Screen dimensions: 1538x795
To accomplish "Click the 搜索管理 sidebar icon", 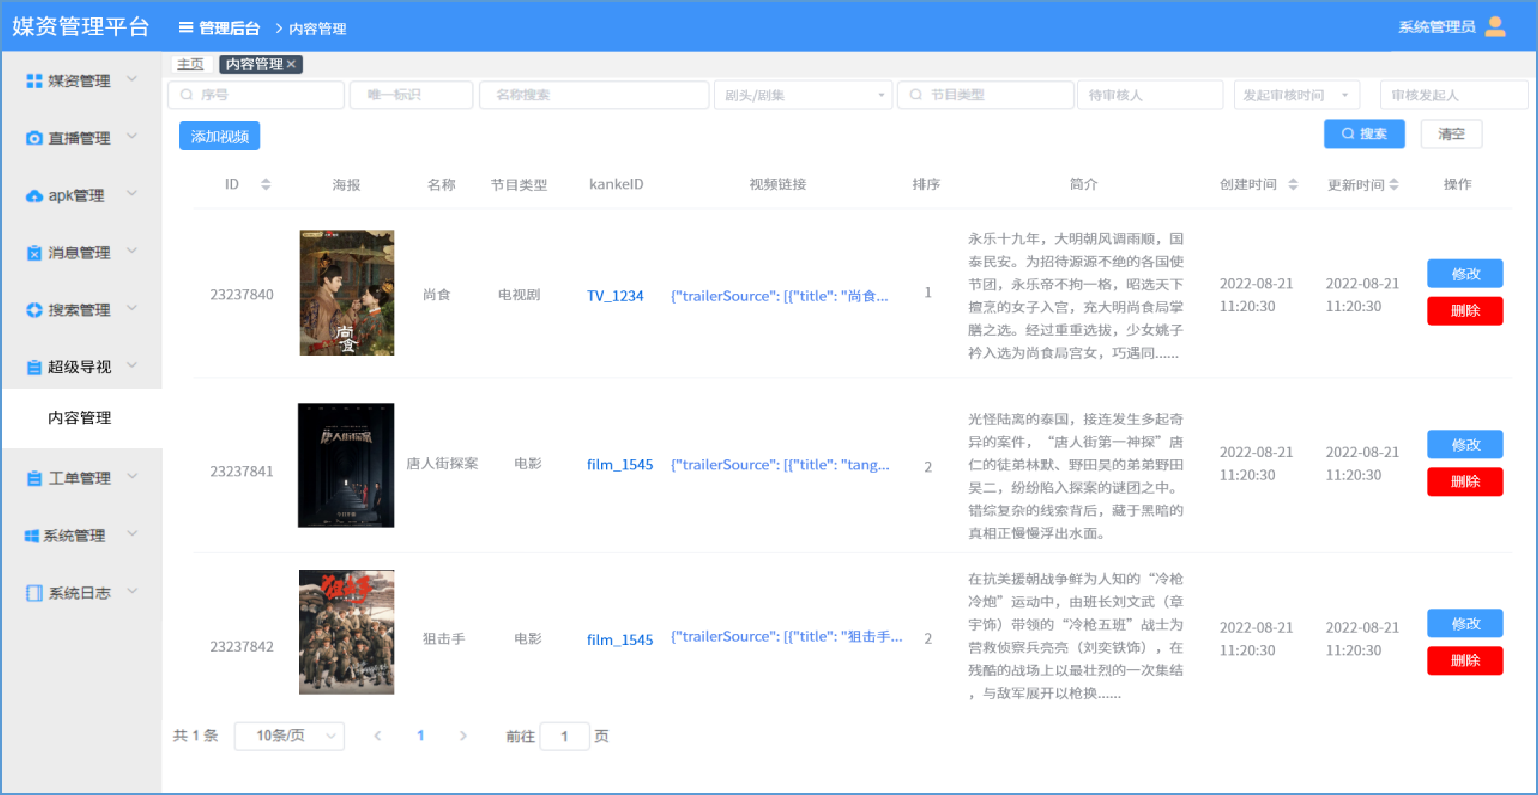I will [34, 310].
